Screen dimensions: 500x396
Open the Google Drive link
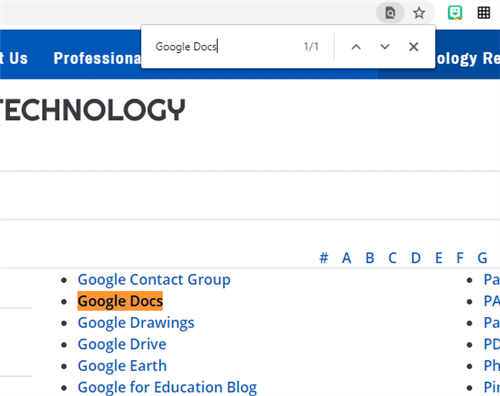coord(122,344)
